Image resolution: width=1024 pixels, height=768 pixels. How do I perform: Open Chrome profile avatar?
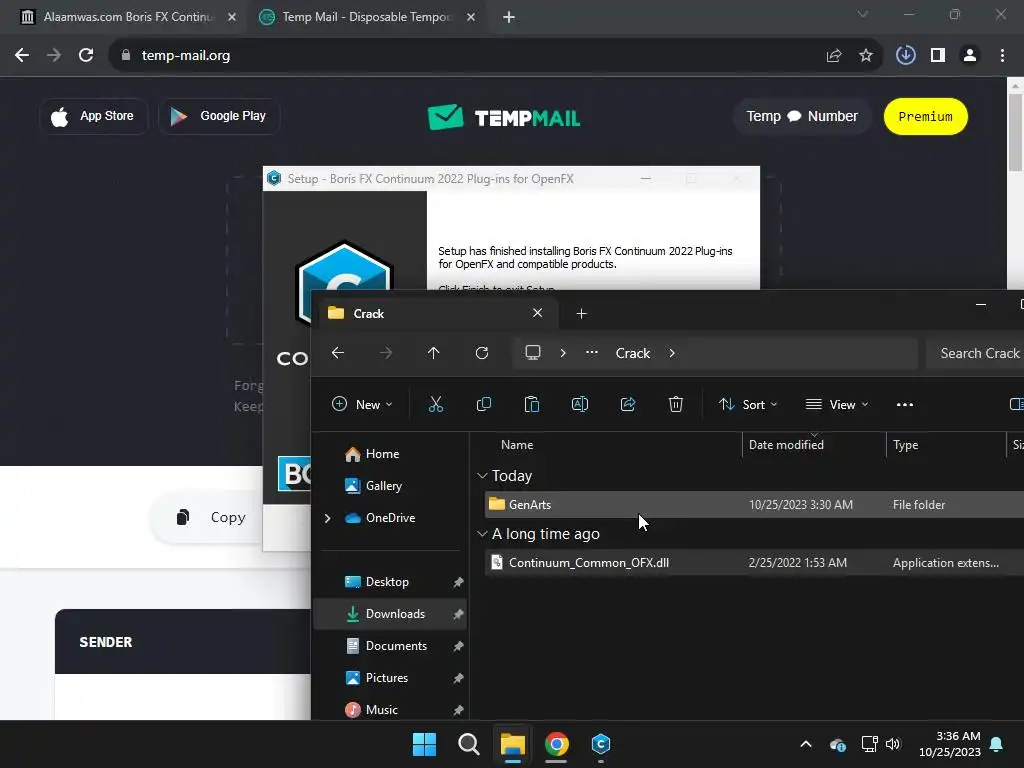(970, 56)
